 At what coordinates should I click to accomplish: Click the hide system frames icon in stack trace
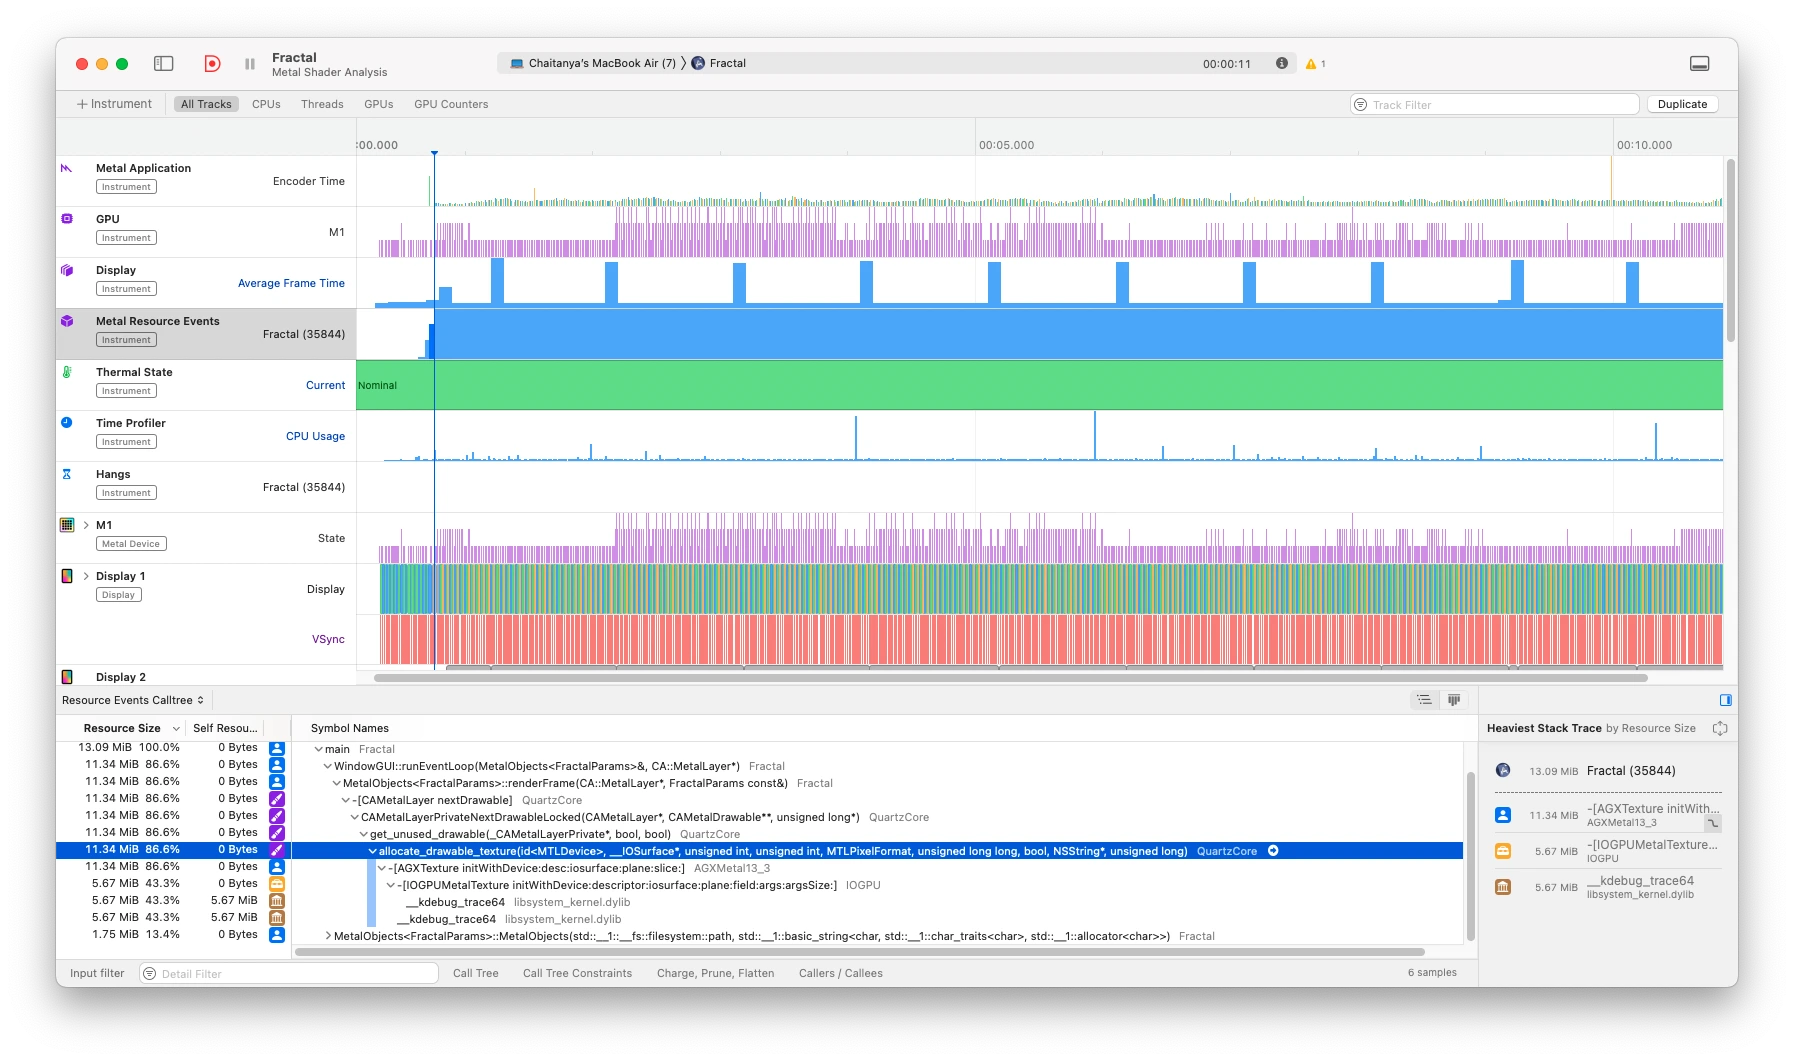(x=1712, y=823)
